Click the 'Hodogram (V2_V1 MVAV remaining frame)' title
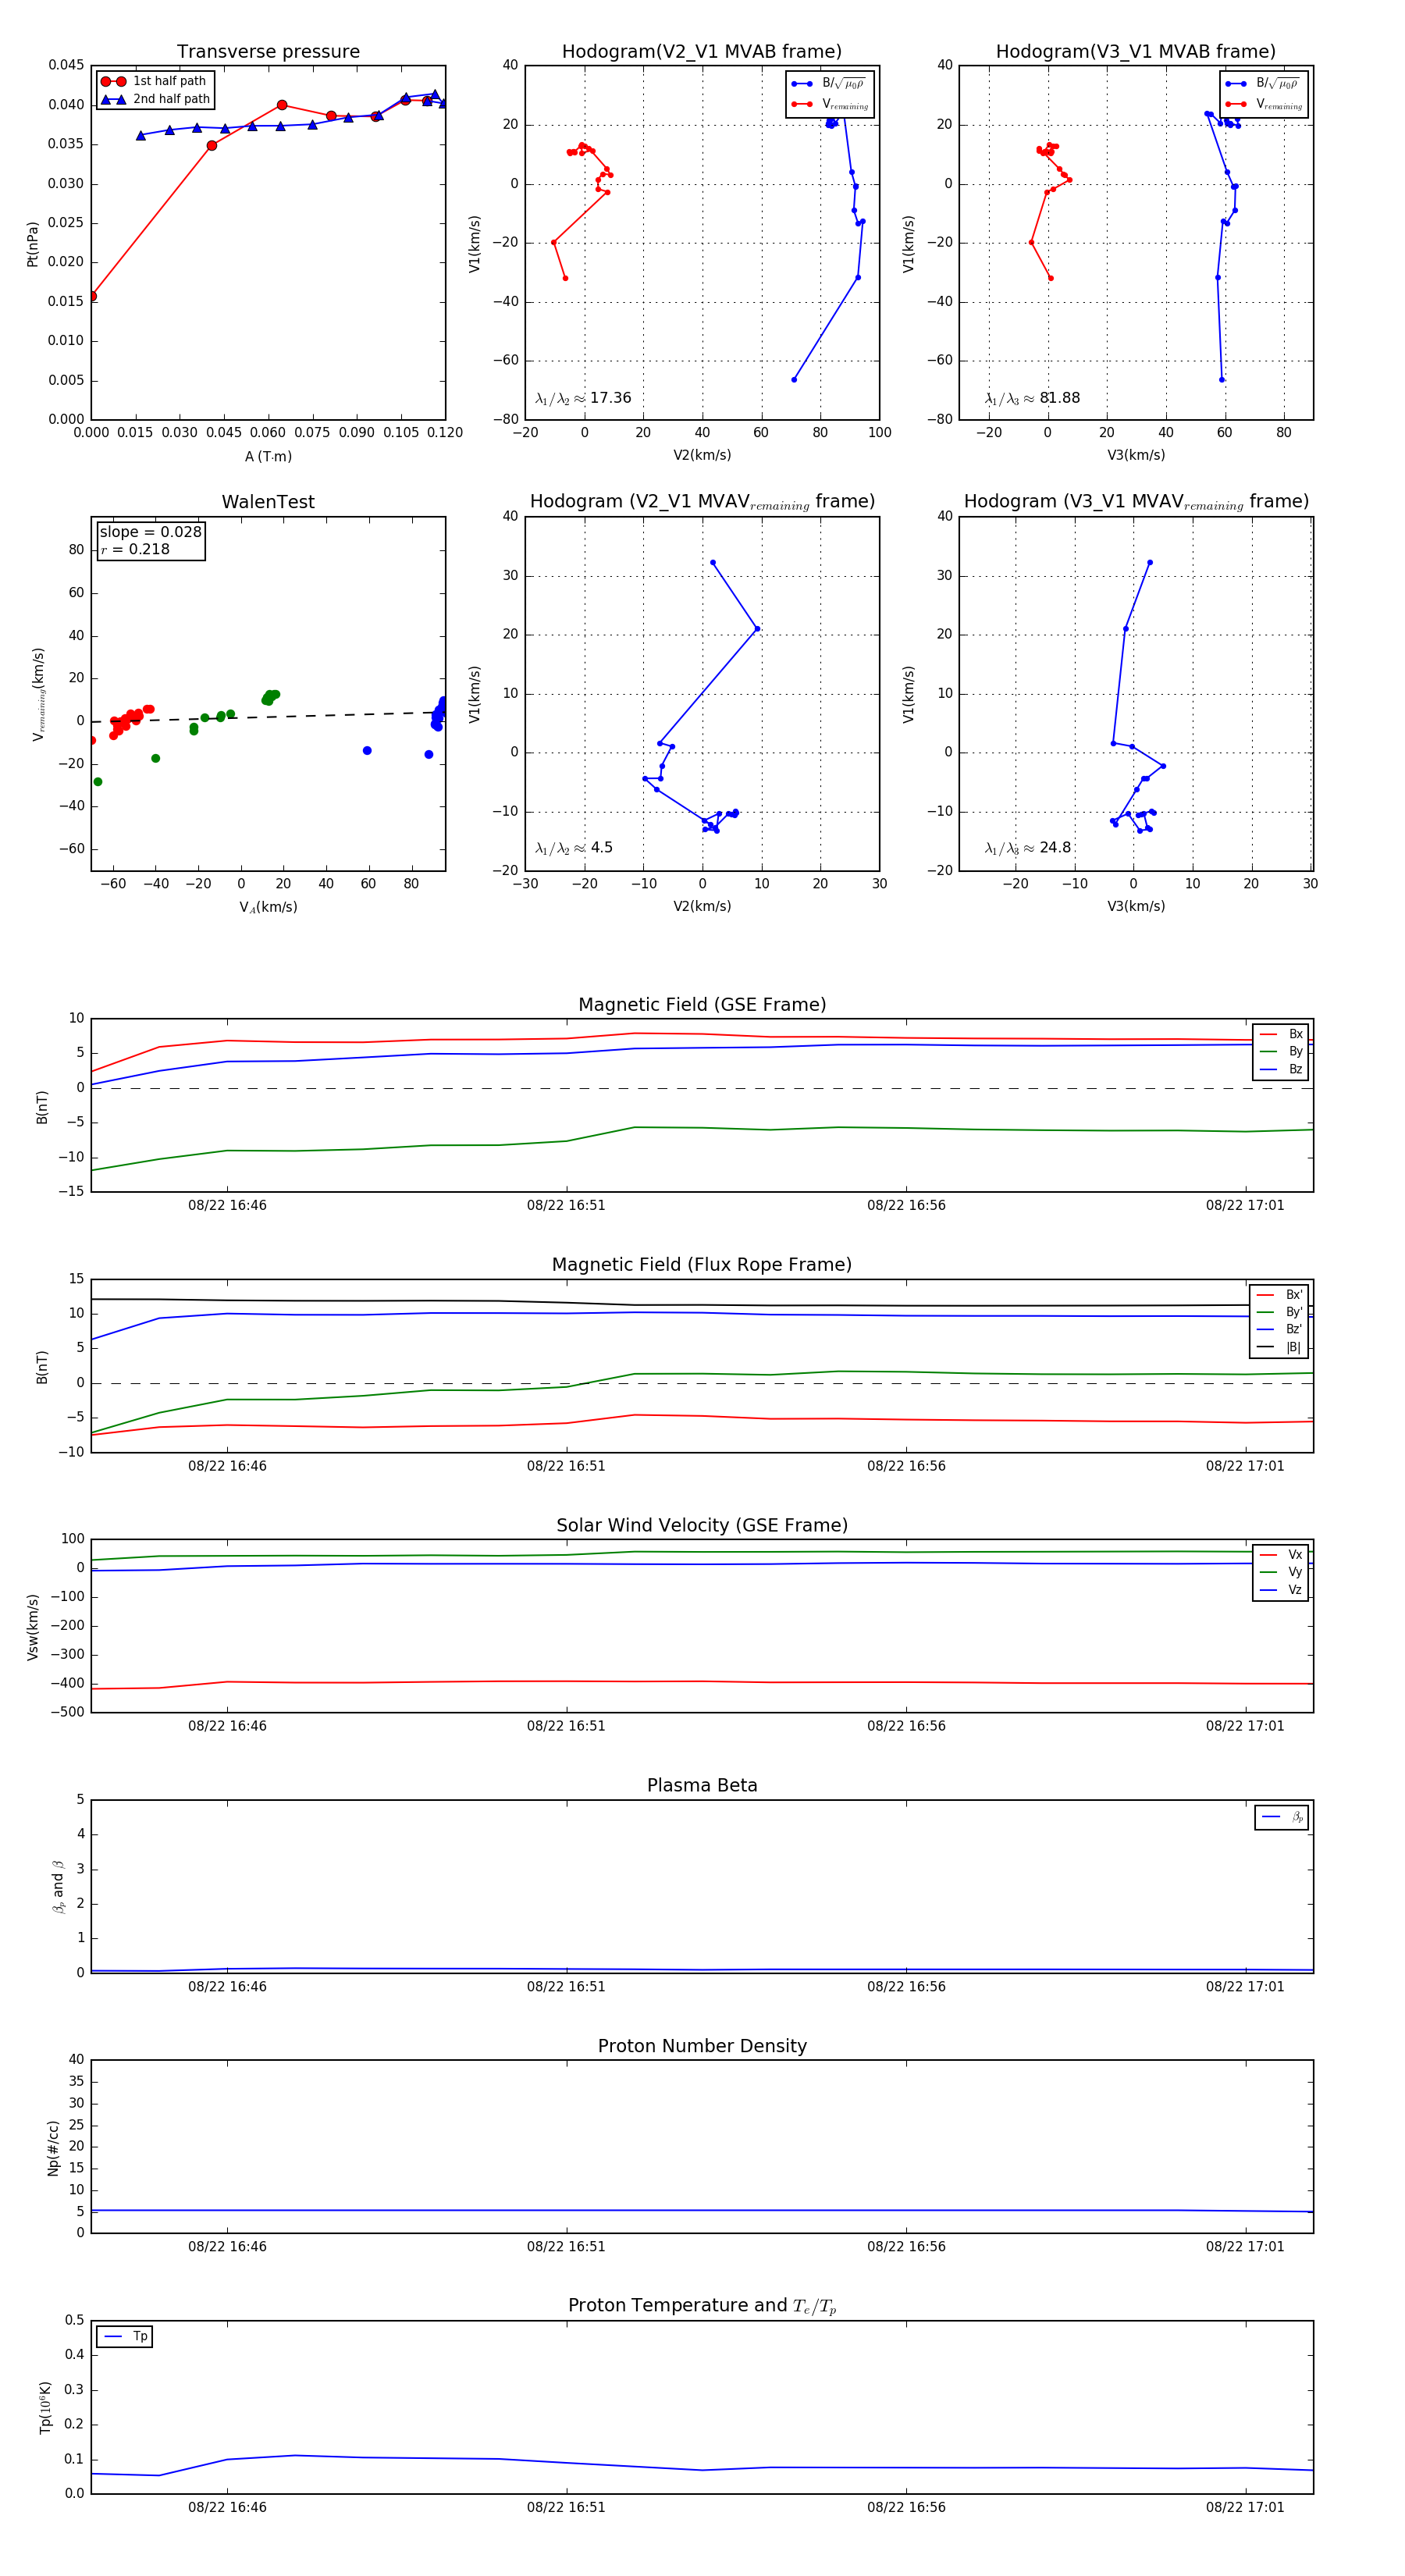 pyautogui.click(x=702, y=502)
